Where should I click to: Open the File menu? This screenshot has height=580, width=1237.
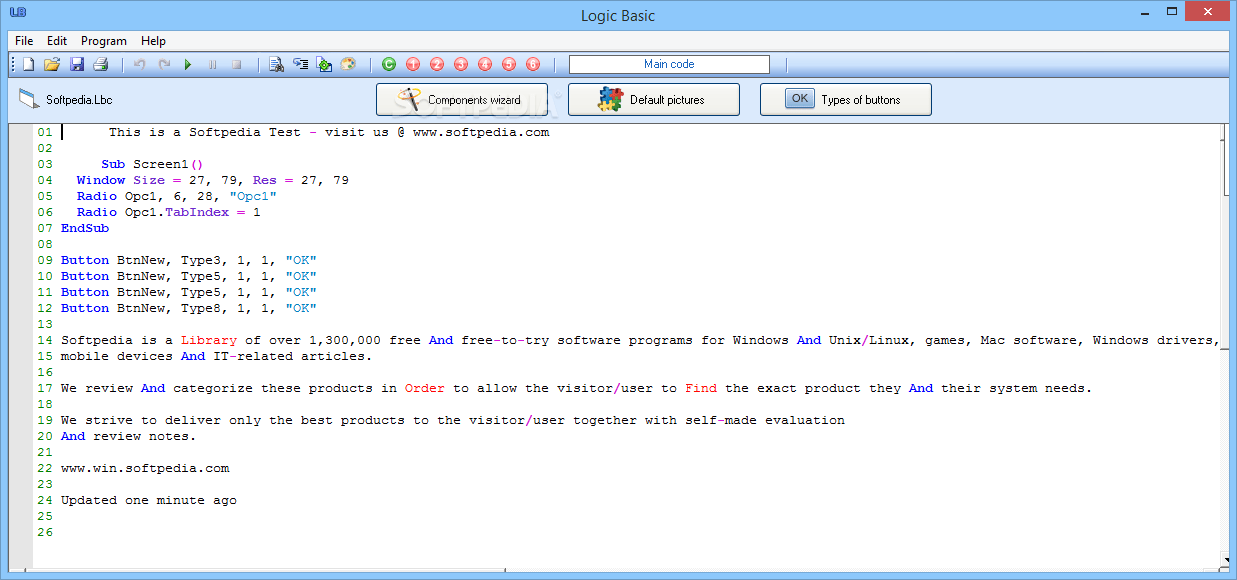pyautogui.click(x=24, y=41)
